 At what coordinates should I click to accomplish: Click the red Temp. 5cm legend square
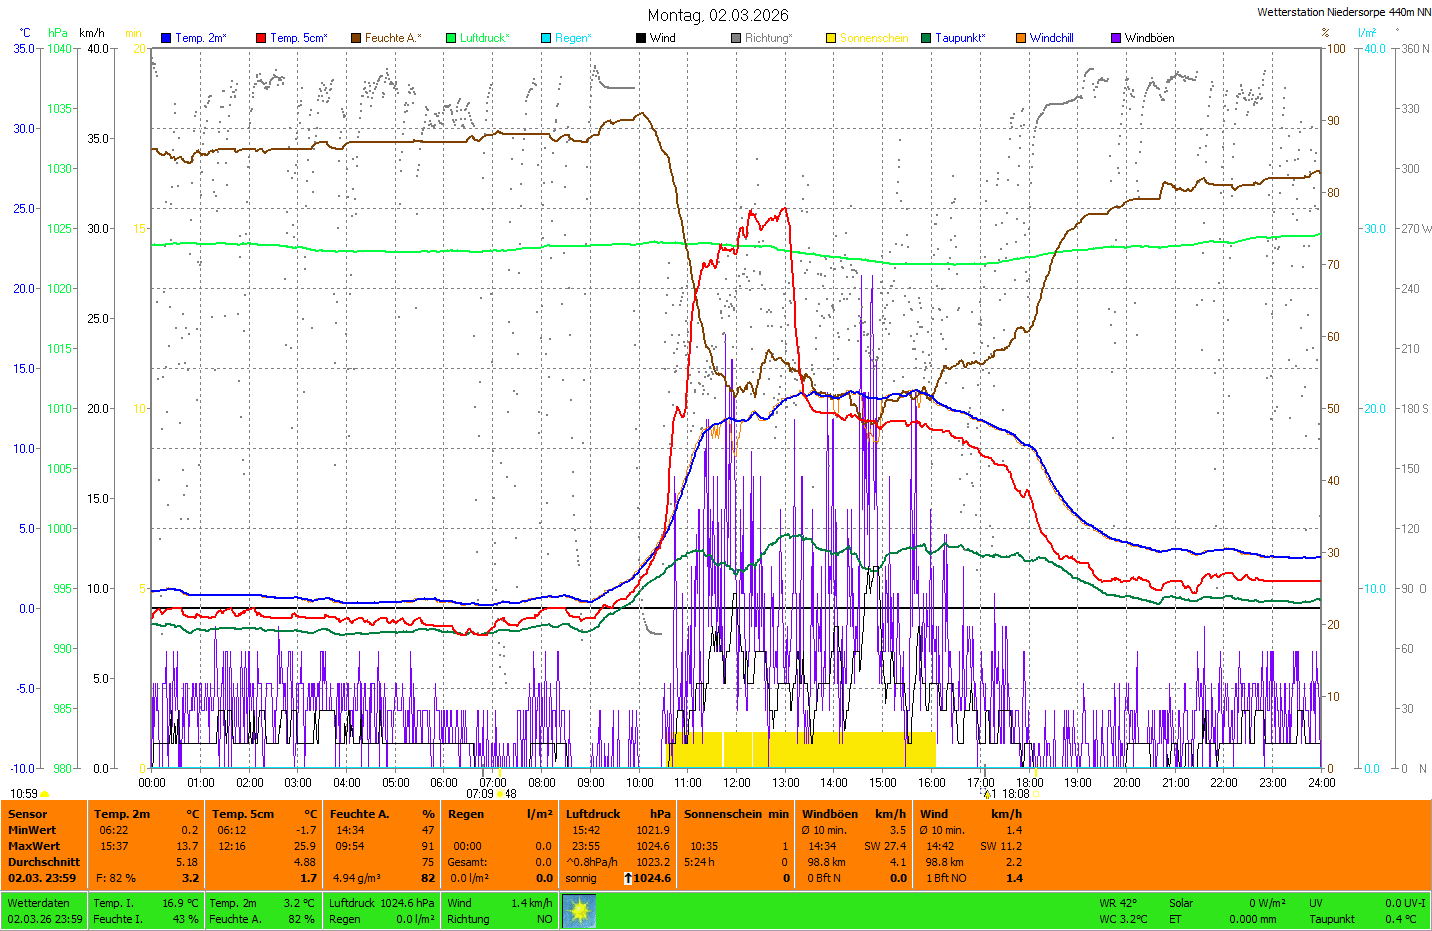(261, 38)
